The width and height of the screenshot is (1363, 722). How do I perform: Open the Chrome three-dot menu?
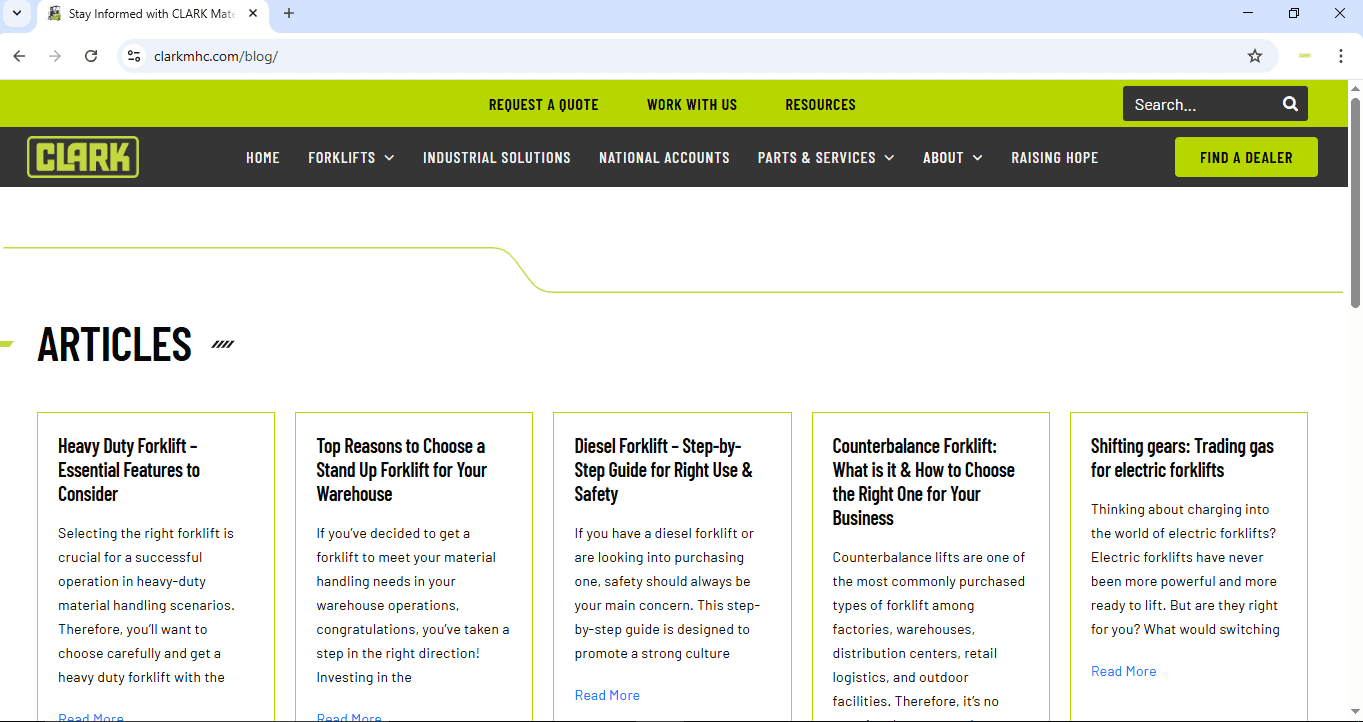pyautogui.click(x=1341, y=56)
